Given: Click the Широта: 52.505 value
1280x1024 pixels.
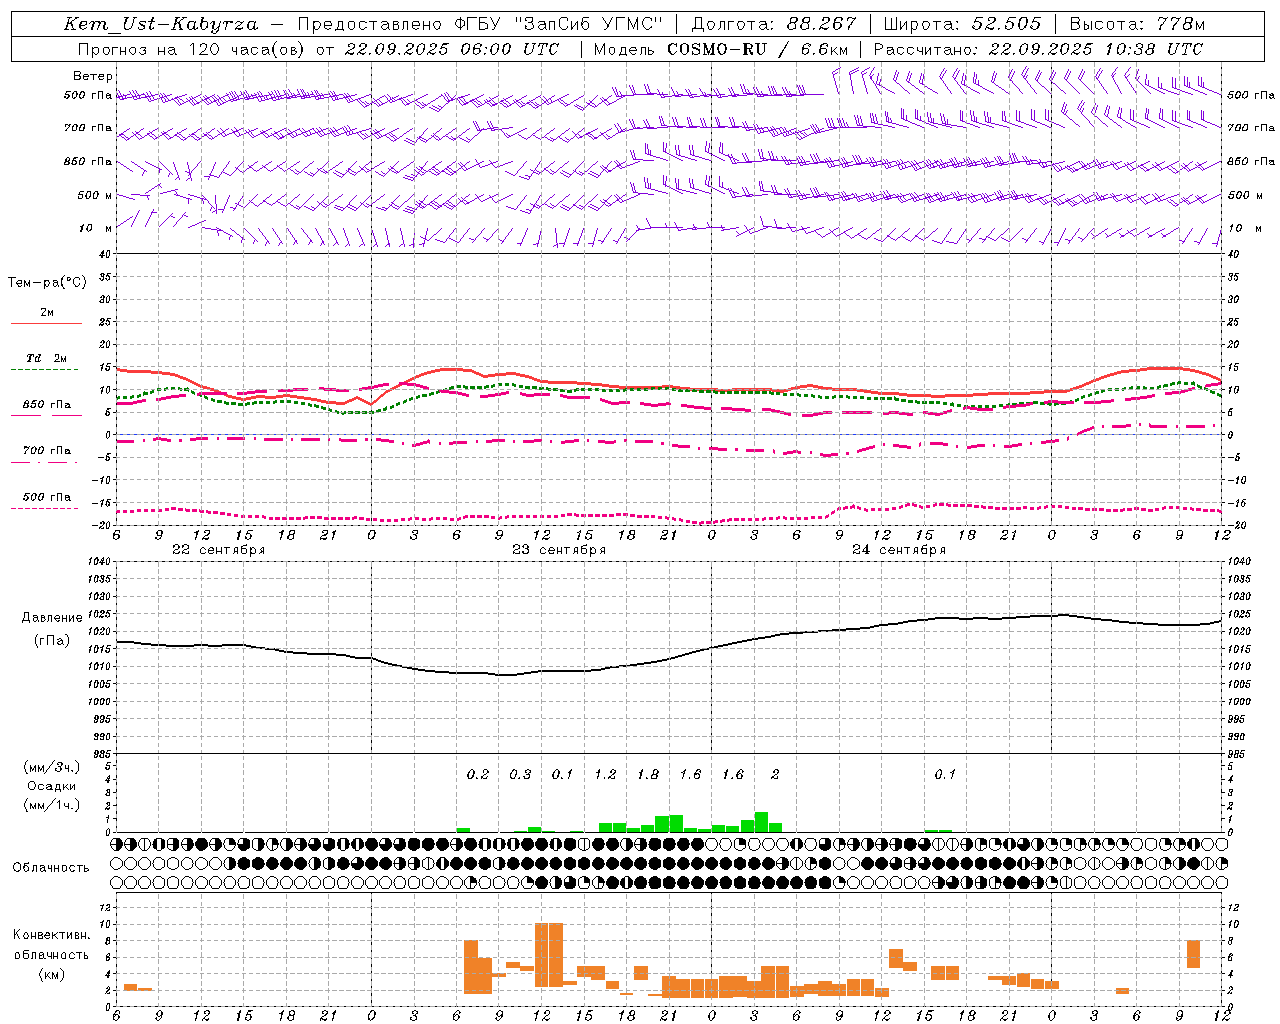Looking at the screenshot, I should [x=962, y=24].
